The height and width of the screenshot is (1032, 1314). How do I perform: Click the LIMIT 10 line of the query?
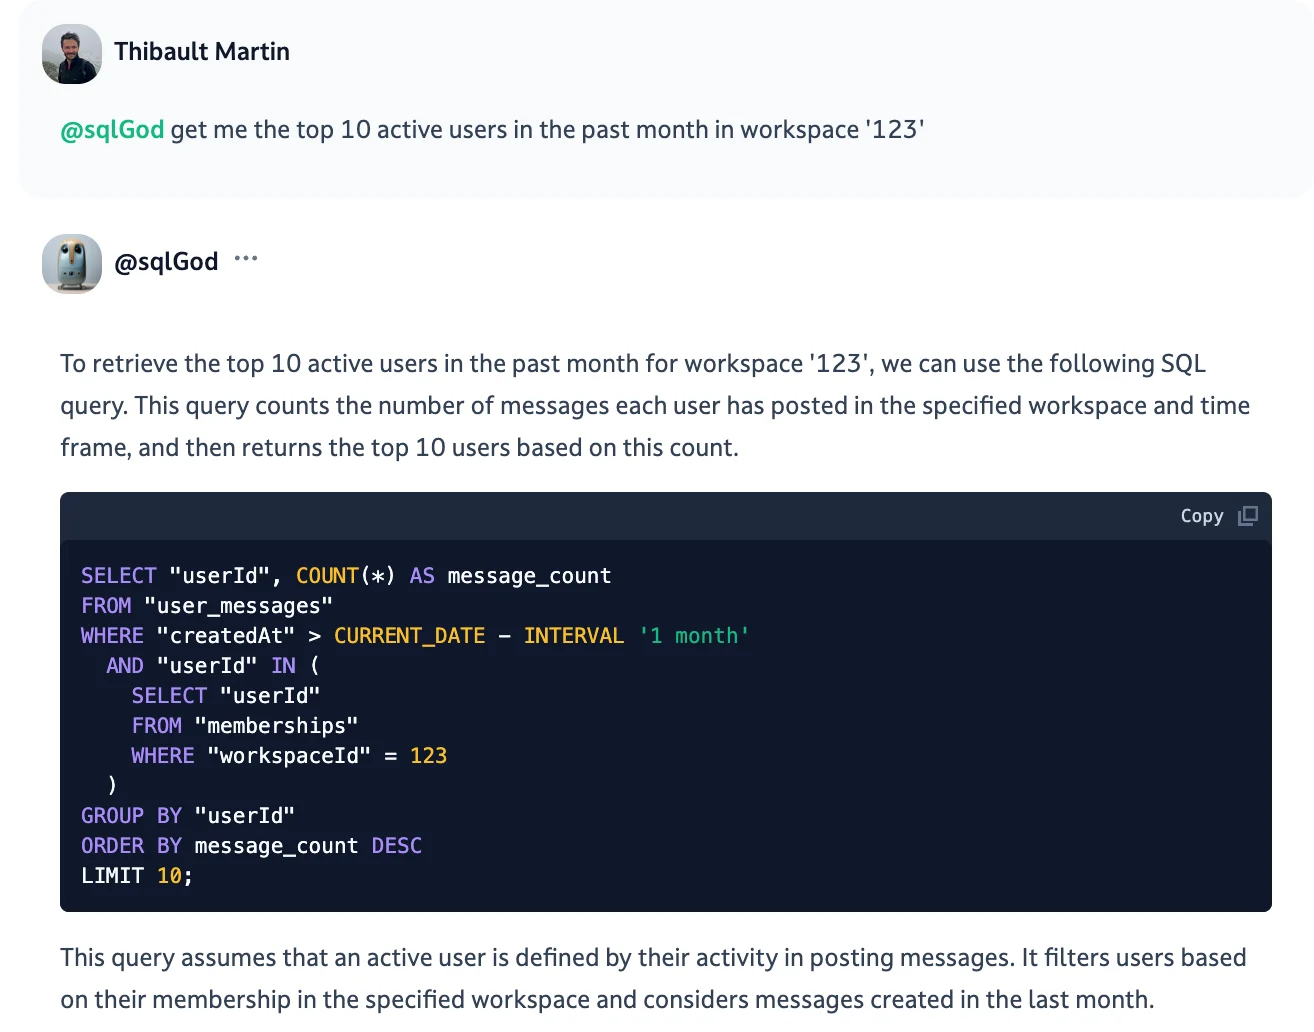[136, 875]
